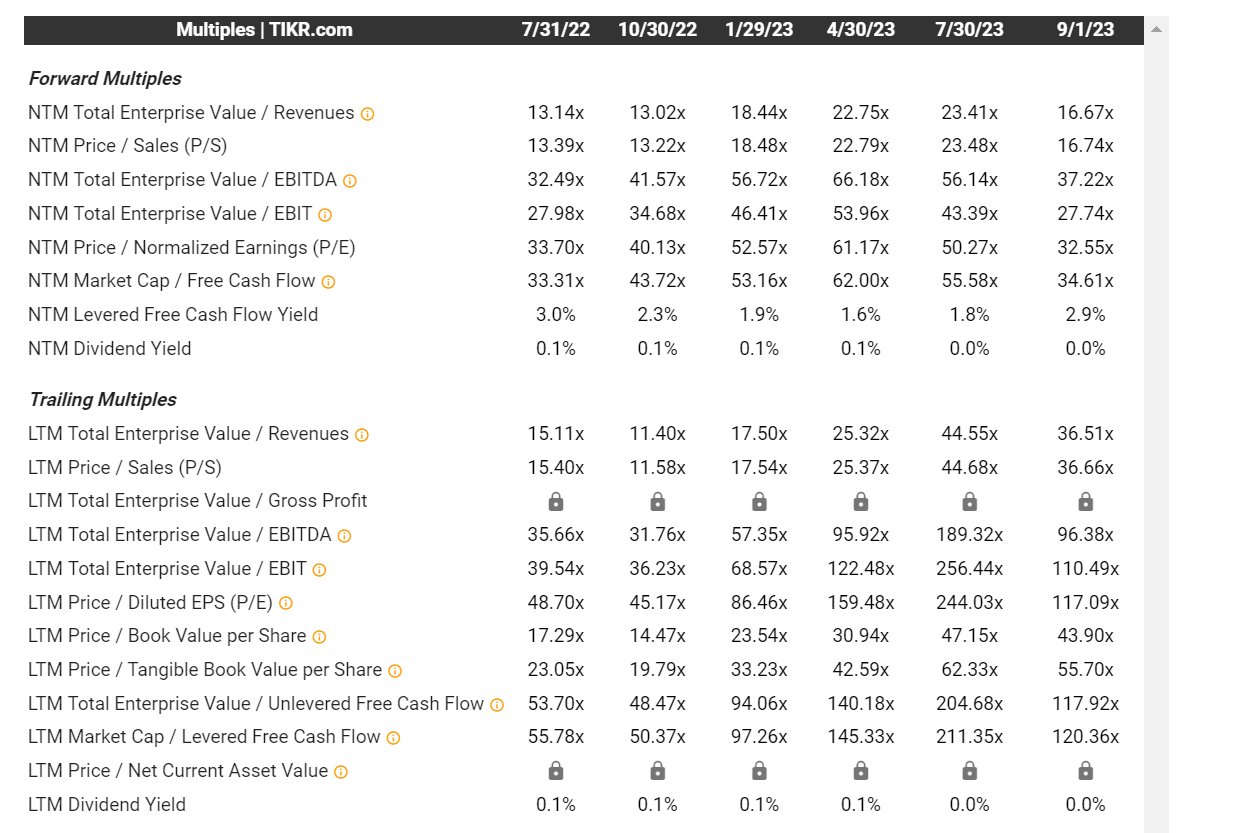This screenshot has width=1236, height=833.
Task: Click the info icon for NTM Market Cap / Free Cash Flow
Action: pyautogui.click(x=328, y=281)
